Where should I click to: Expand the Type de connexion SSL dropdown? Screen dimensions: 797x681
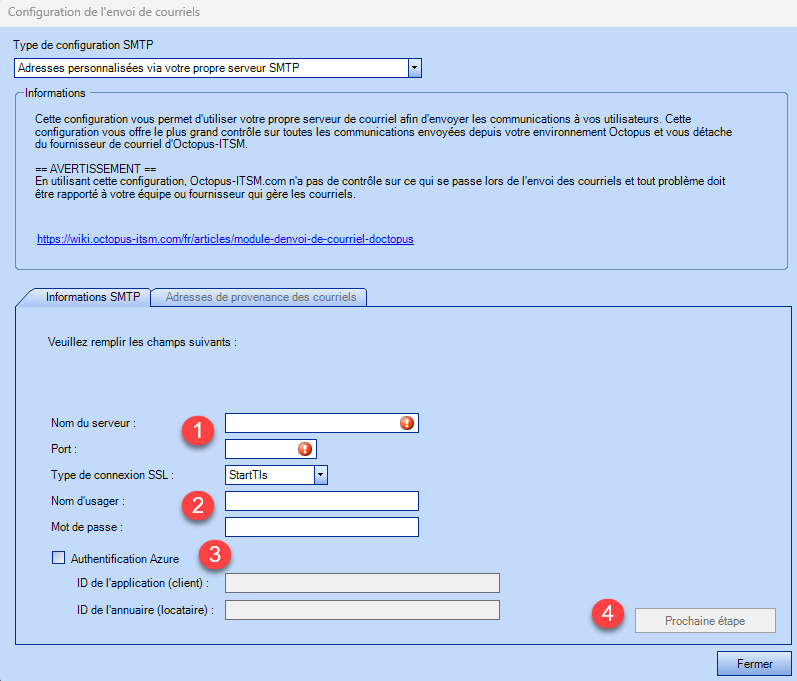(x=321, y=475)
